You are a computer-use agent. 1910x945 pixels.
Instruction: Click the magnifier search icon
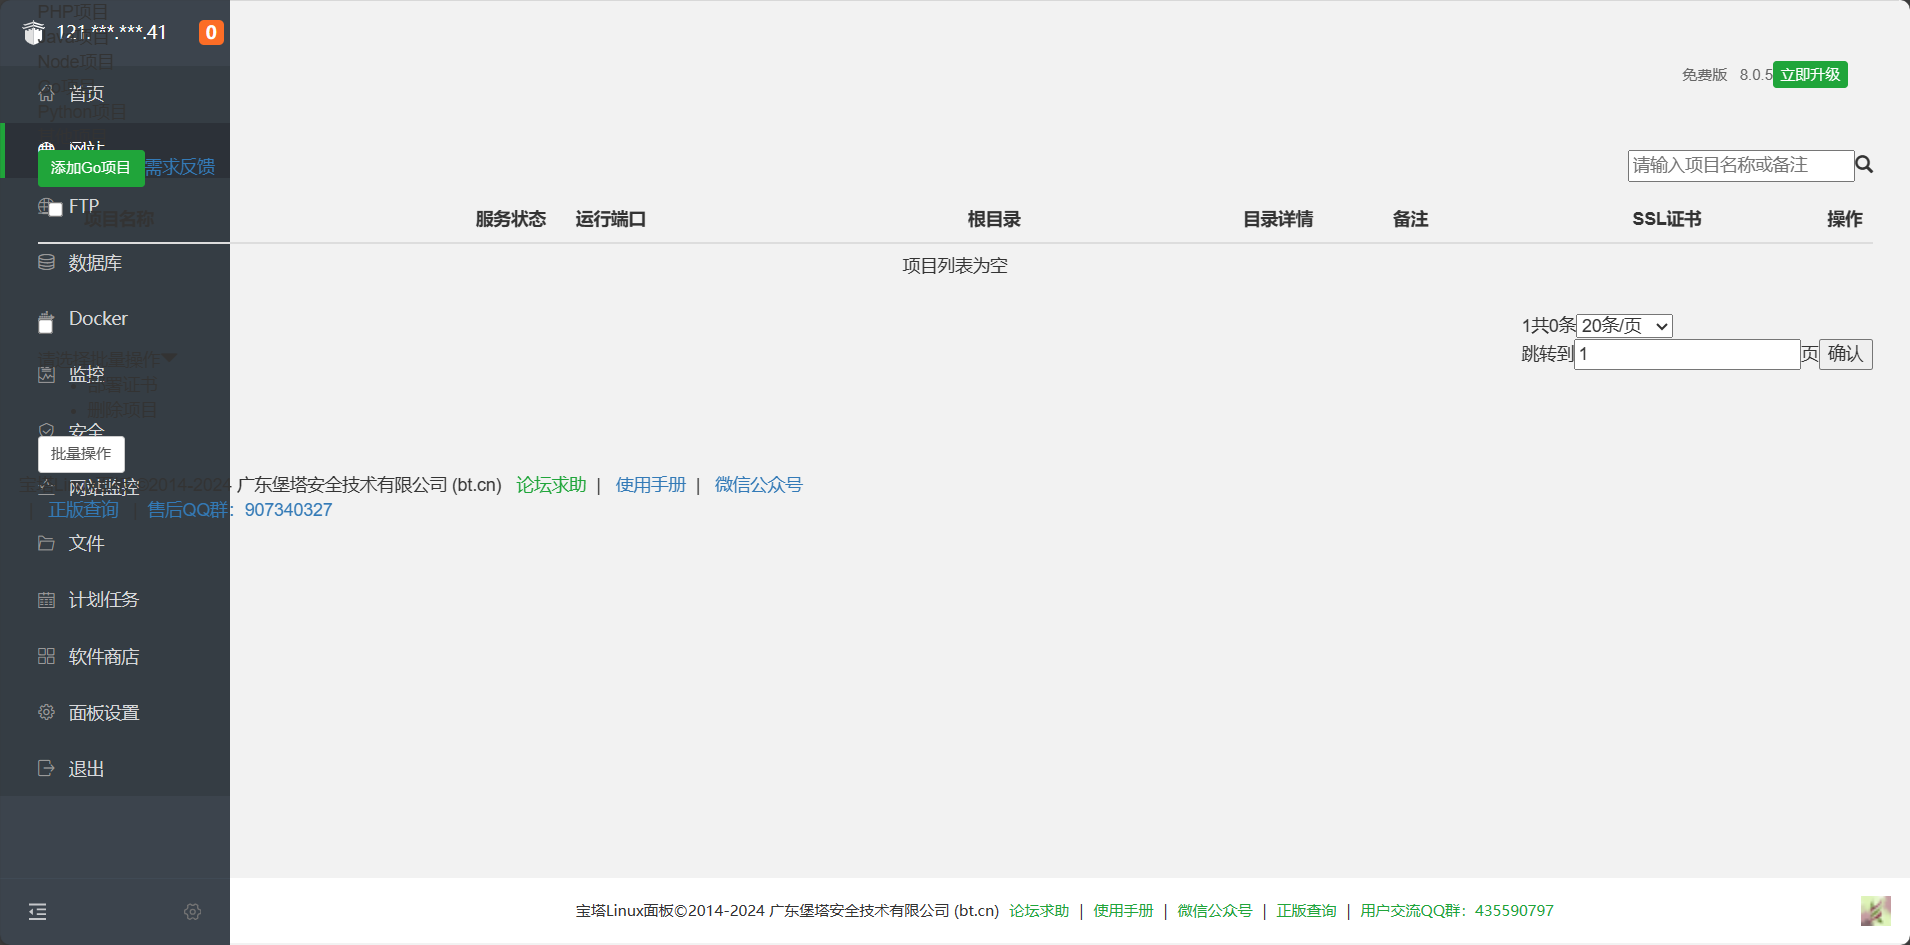point(1864,164)
